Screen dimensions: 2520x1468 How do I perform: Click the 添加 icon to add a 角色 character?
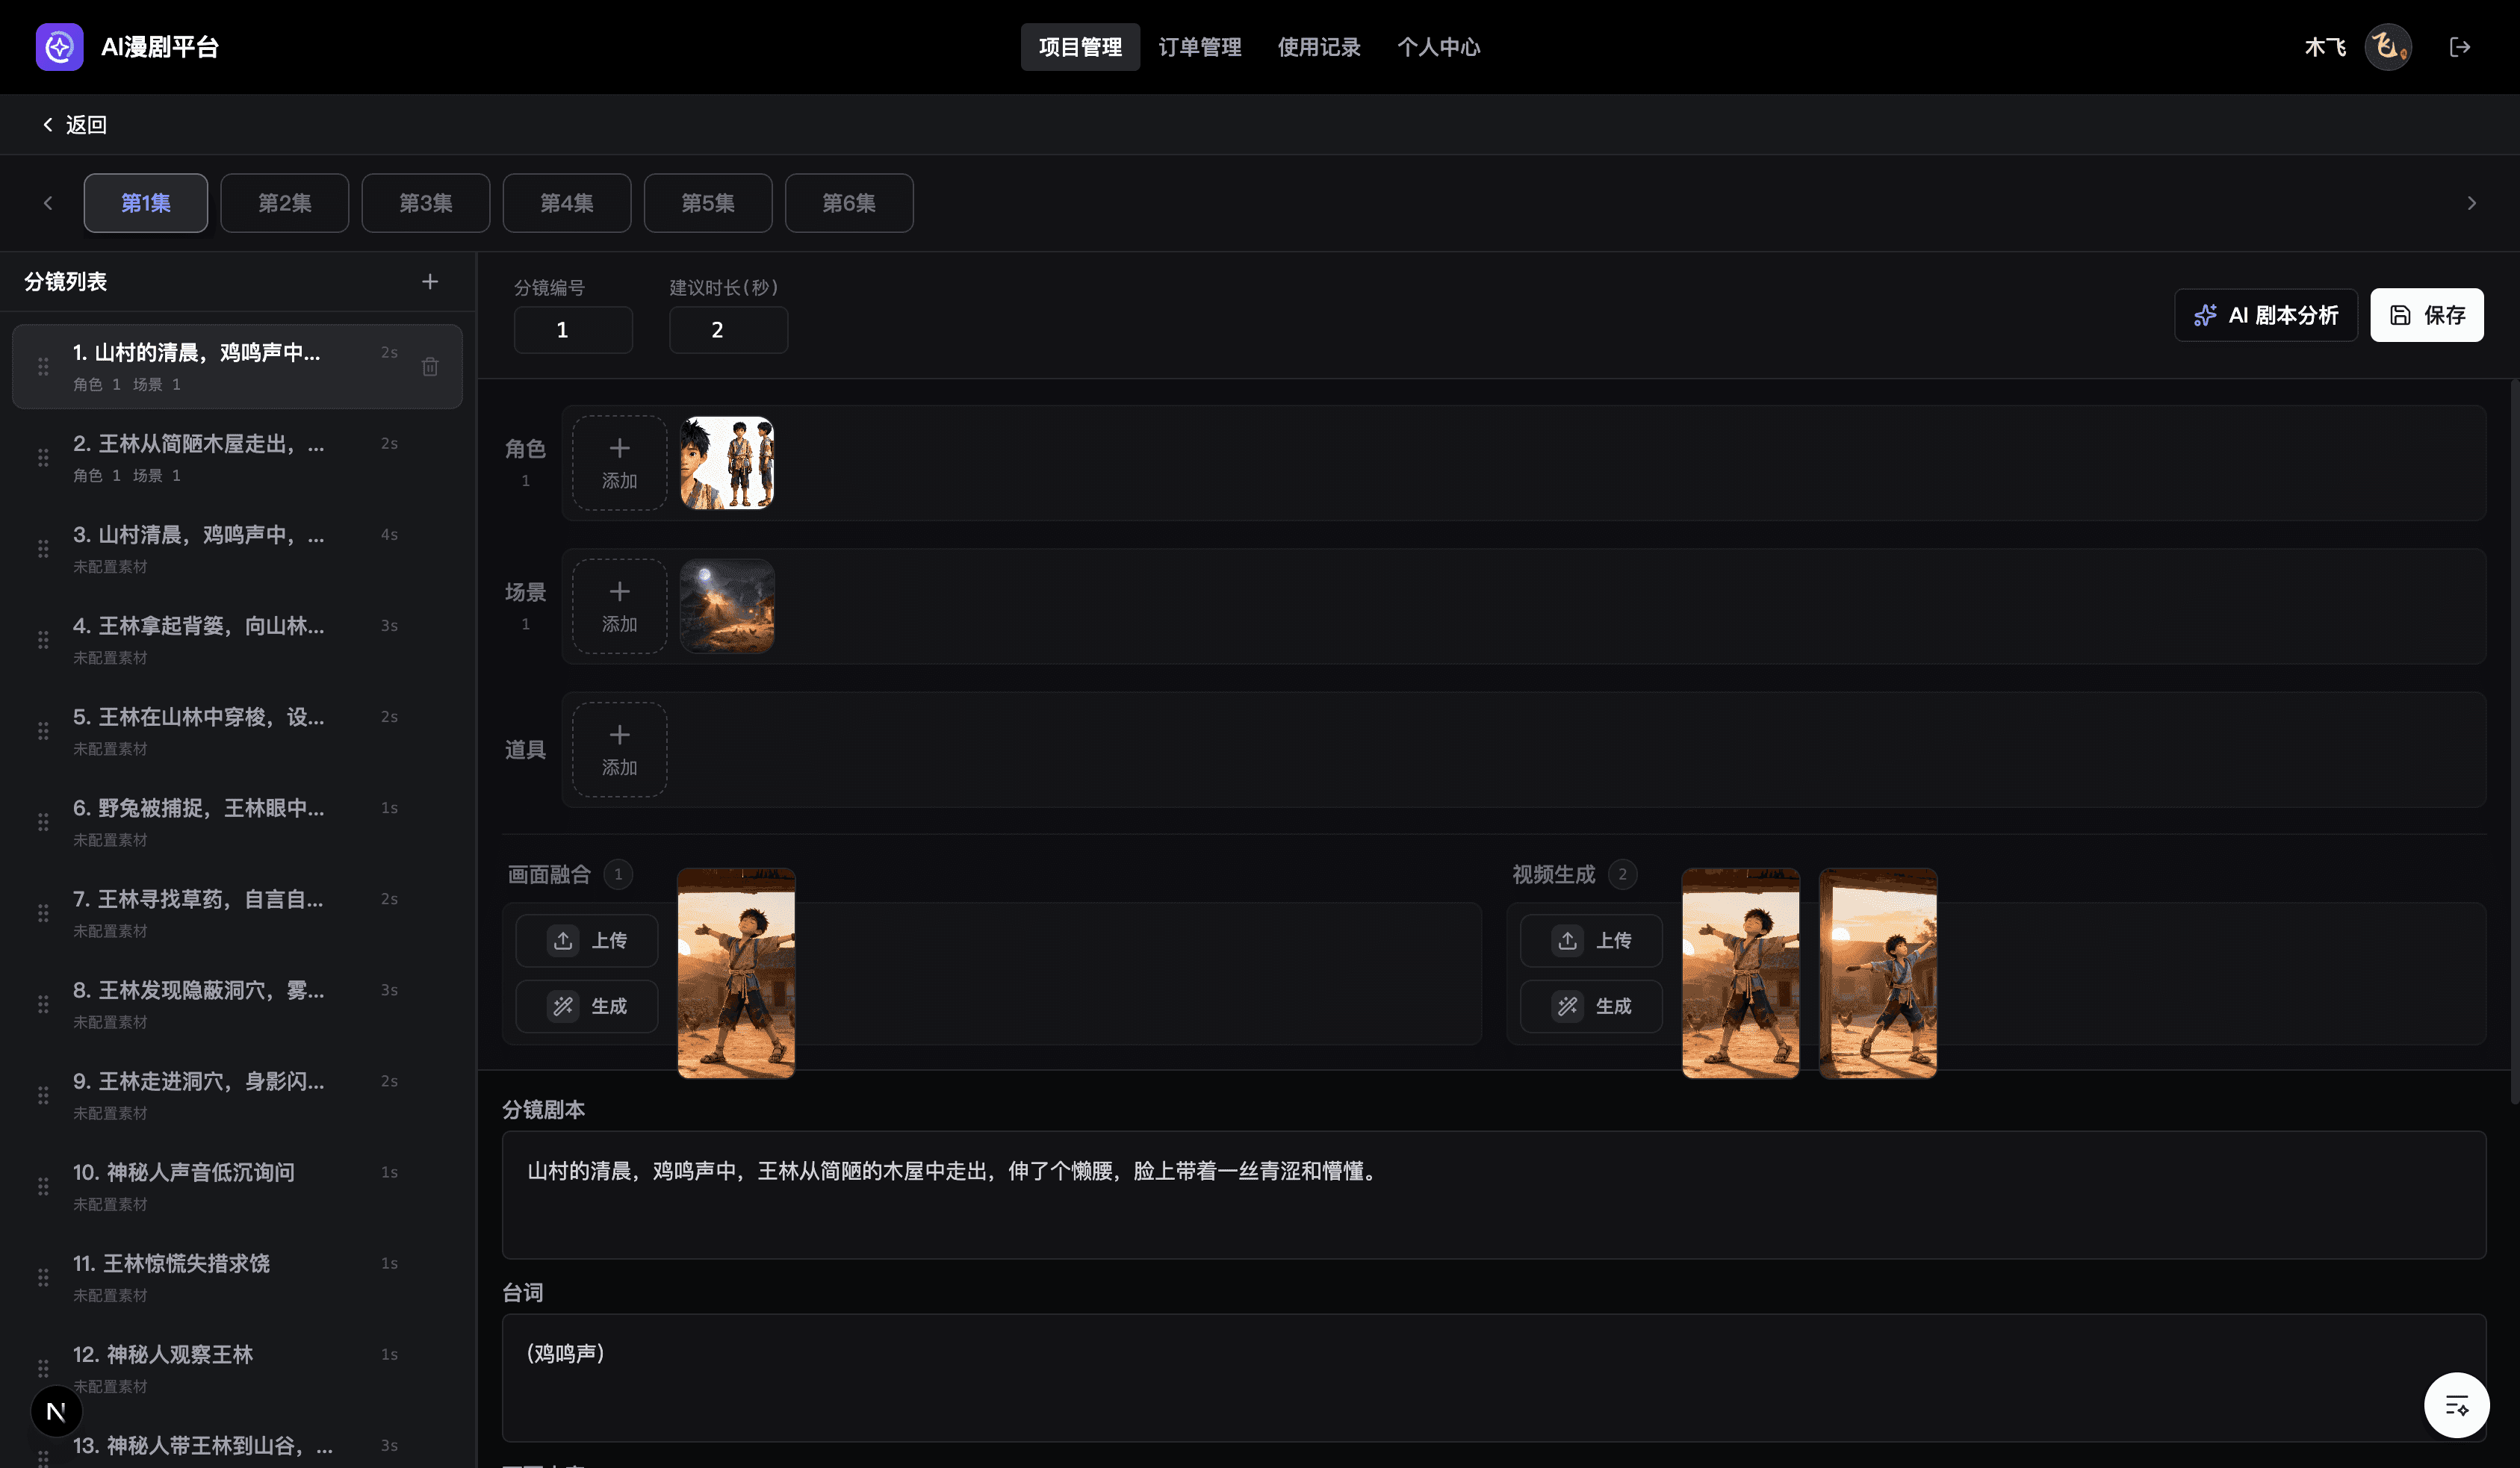[x=618, y=462]
